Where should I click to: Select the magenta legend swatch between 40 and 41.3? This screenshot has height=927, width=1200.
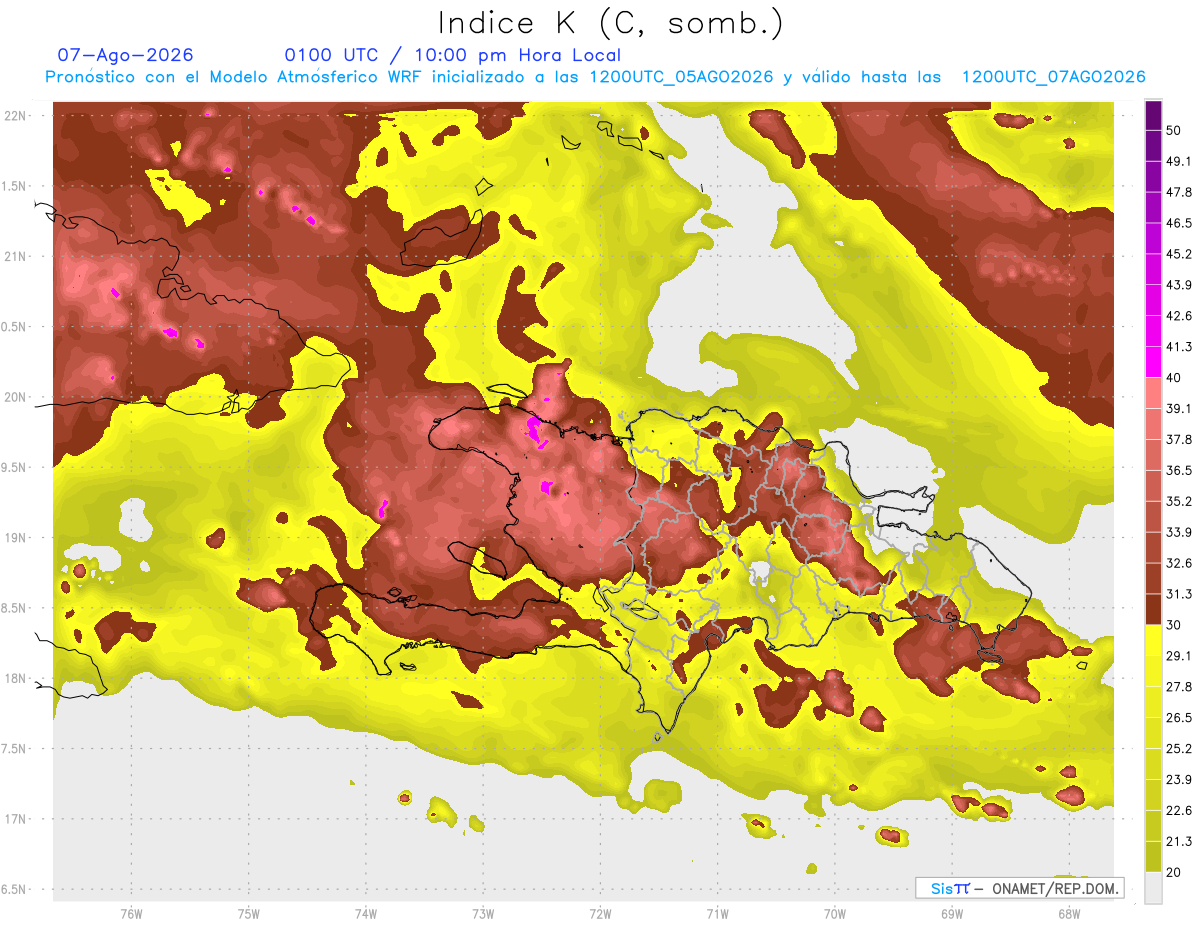coord(1153,362)
